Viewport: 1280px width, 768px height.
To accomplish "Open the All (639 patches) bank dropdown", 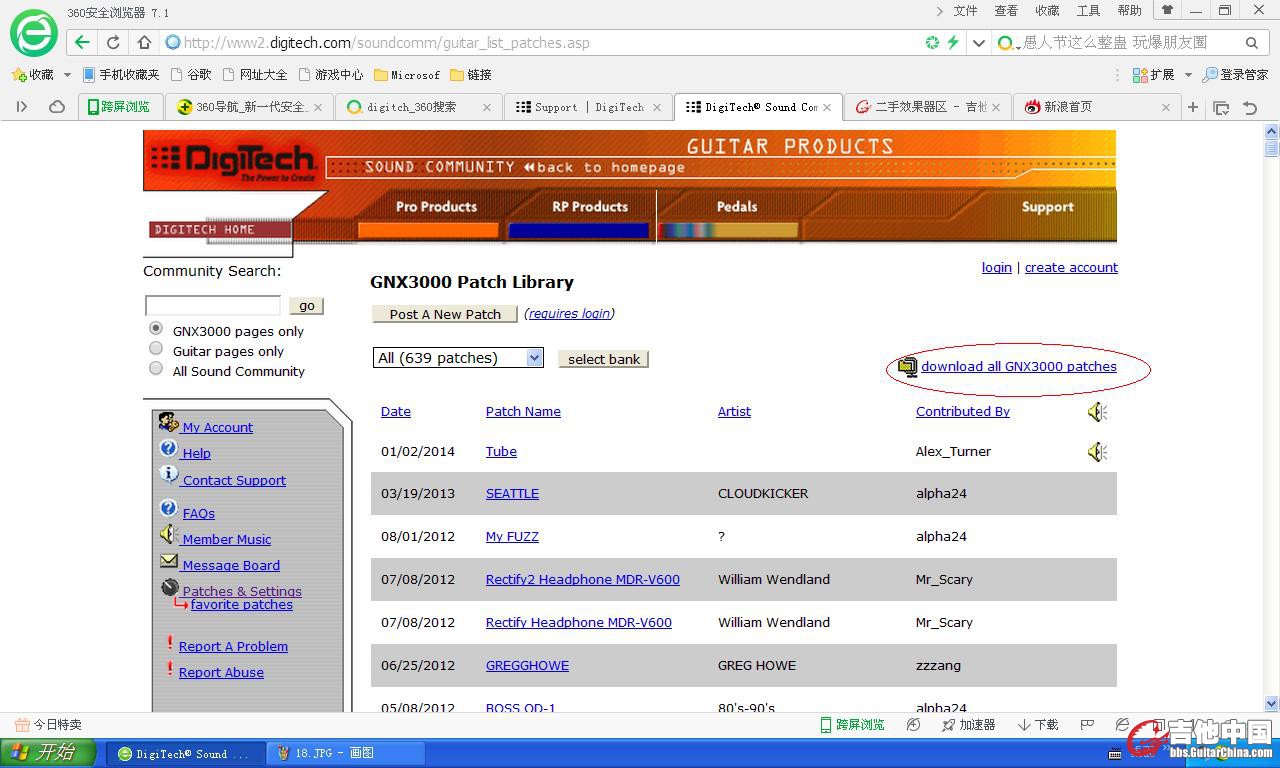I will 458,358.
